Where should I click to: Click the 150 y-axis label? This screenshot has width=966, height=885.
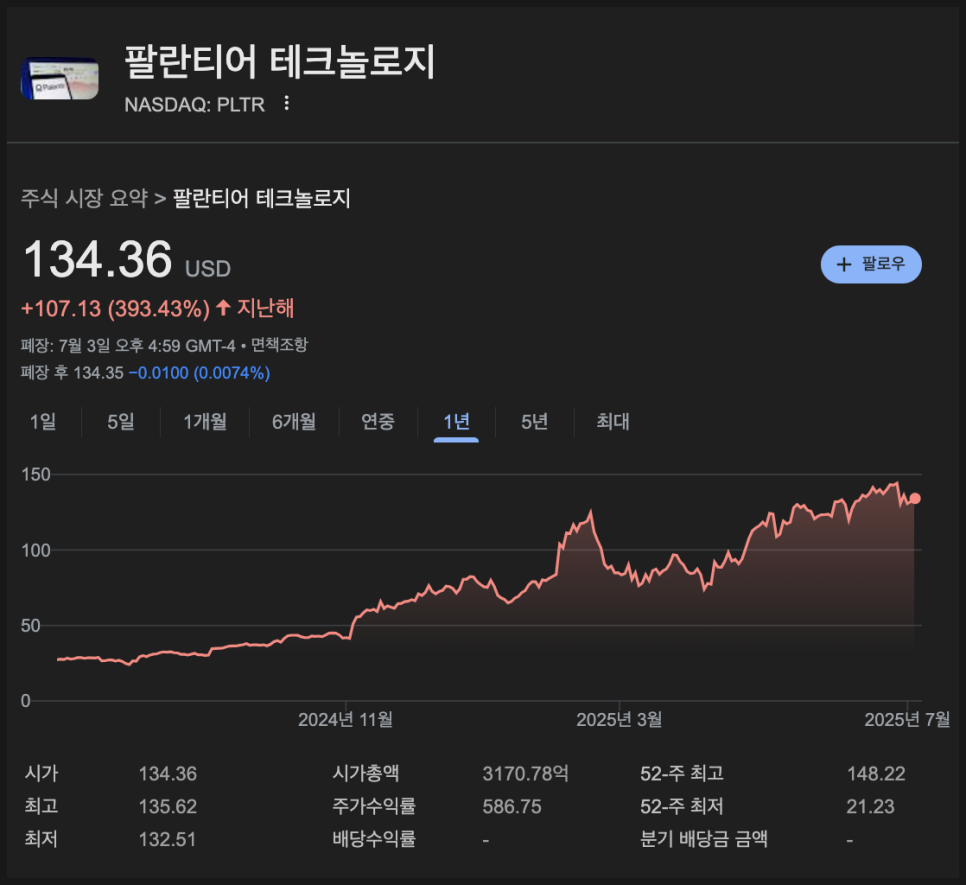pos(36,474)
